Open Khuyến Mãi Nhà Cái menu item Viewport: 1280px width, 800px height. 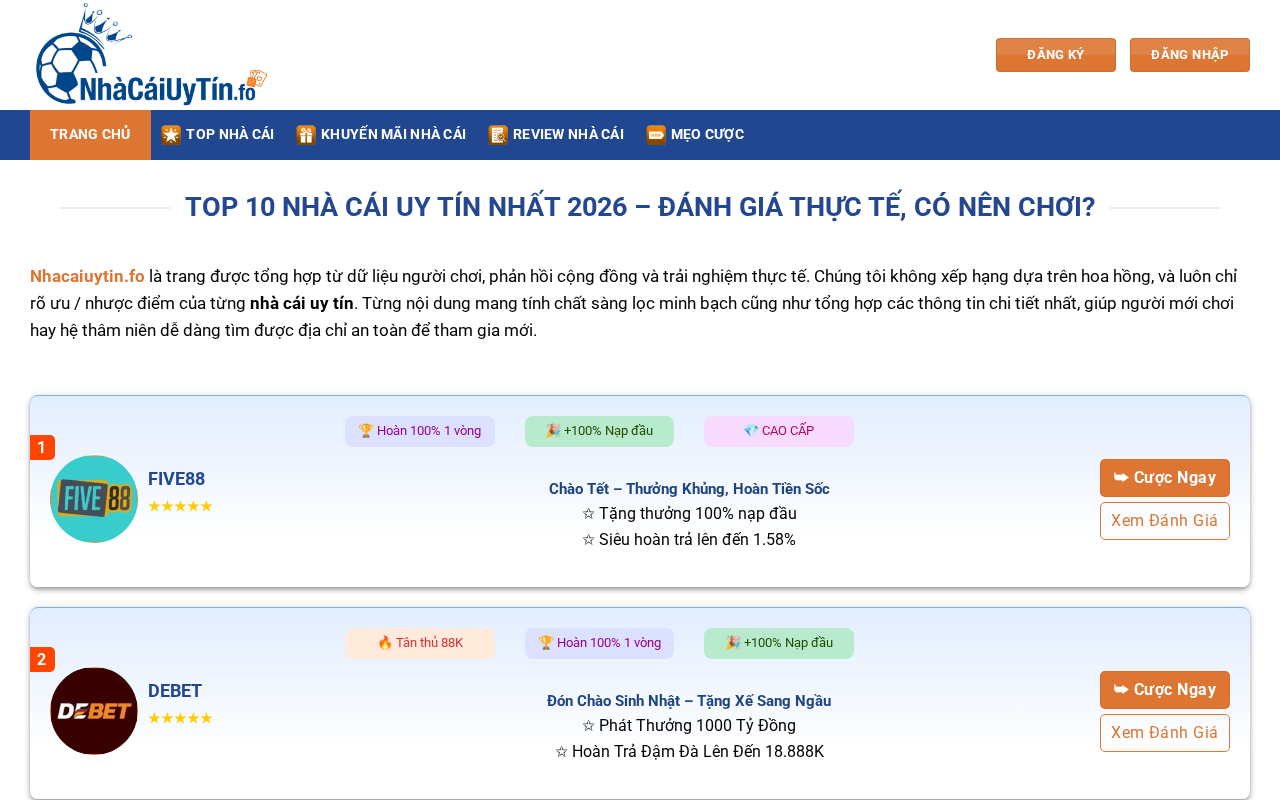381,135
